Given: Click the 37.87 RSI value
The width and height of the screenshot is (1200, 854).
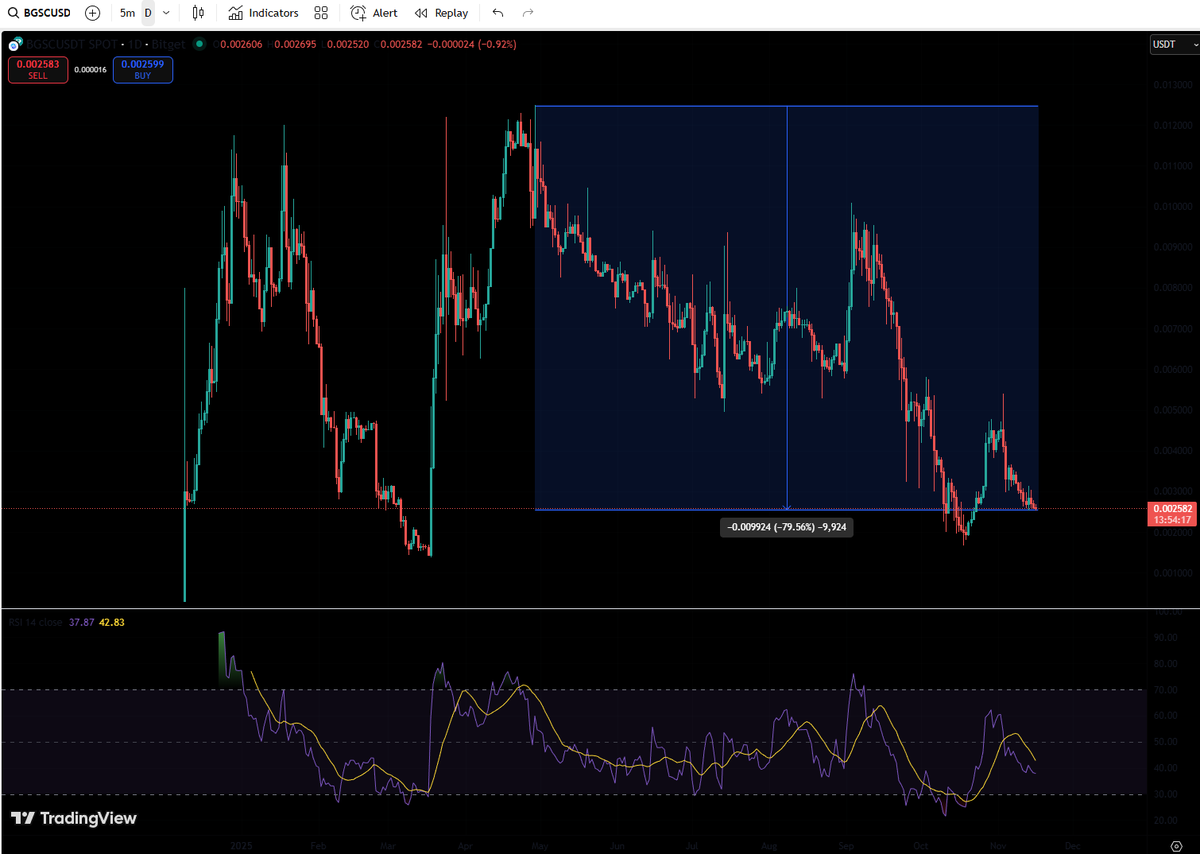Looking at the screenshot, I should click(80, 622).
